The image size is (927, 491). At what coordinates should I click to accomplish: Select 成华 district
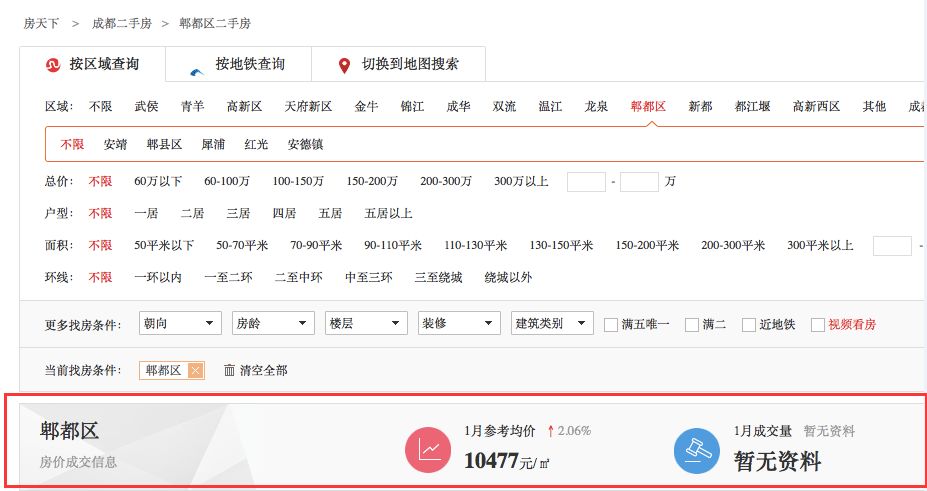(458, 106)
